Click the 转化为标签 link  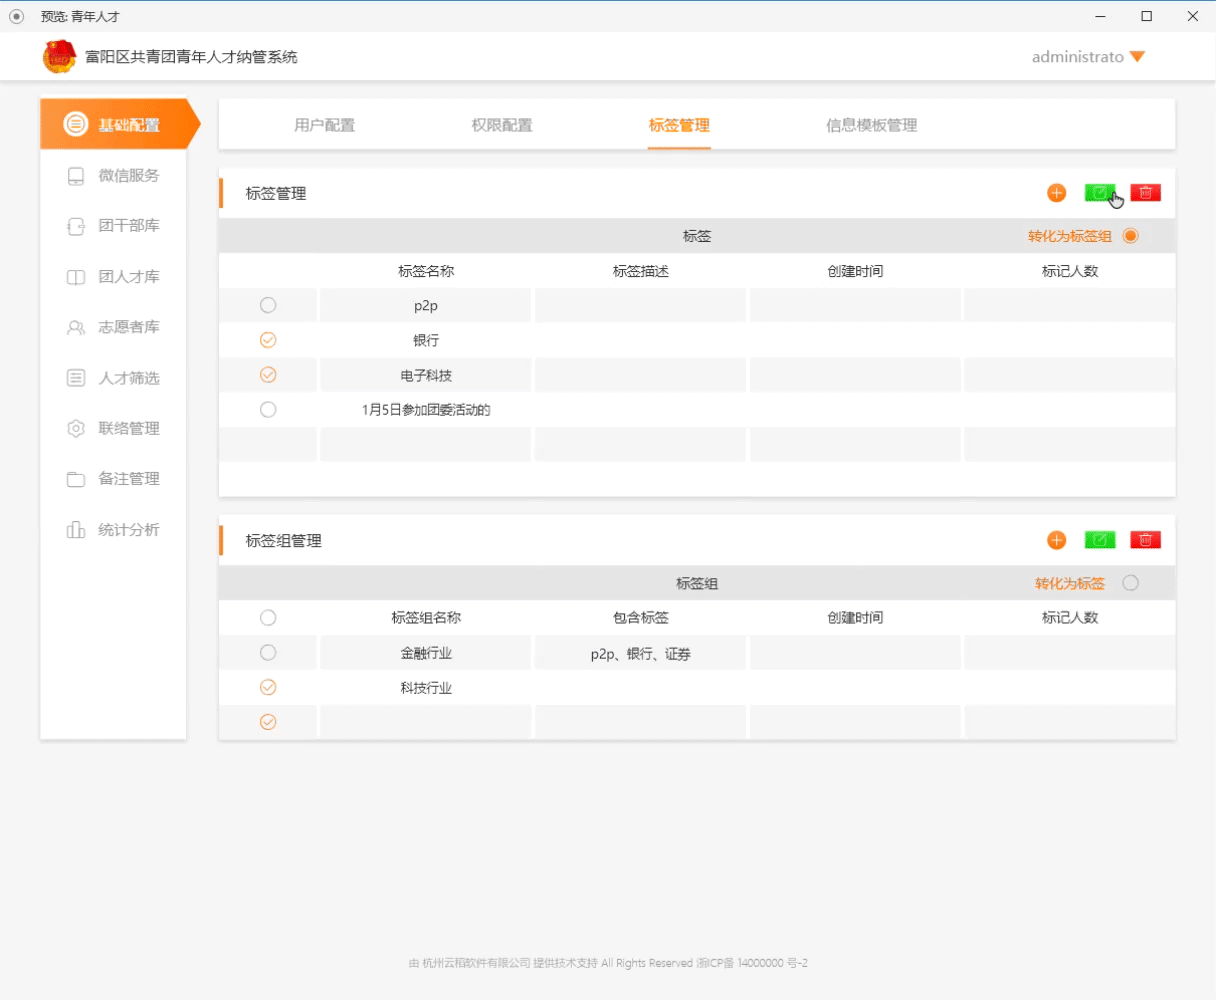point(1070,583)
